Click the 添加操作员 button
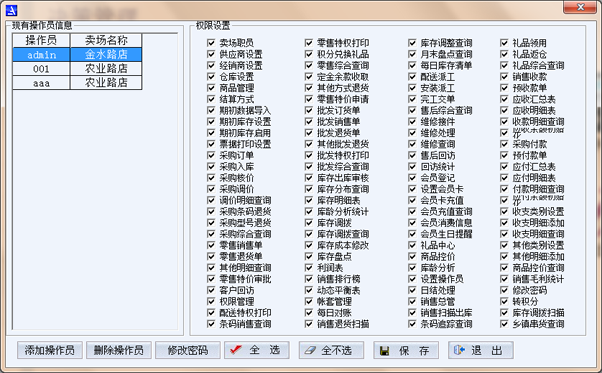This screenshot has width=602, height=373. pyautogui.click(x=50, y=350)
